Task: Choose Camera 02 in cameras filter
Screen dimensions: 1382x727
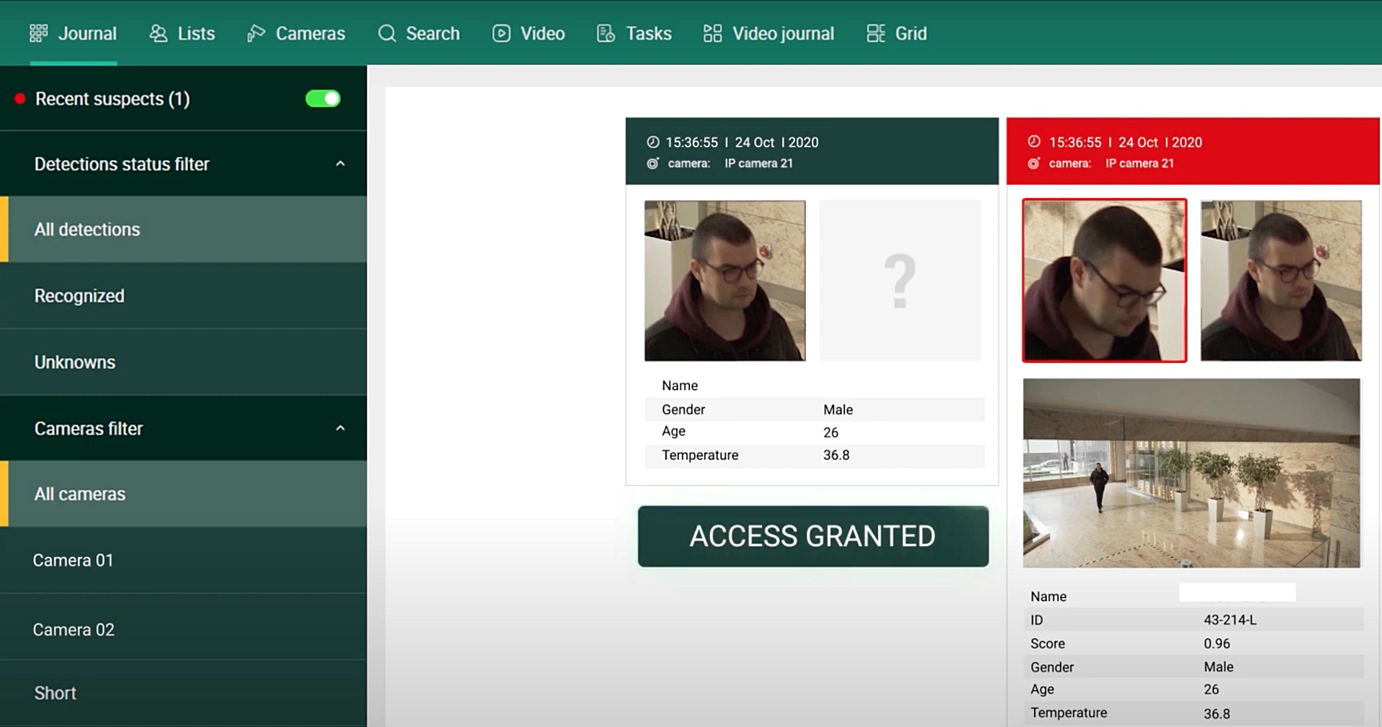Action: [183, 629]
